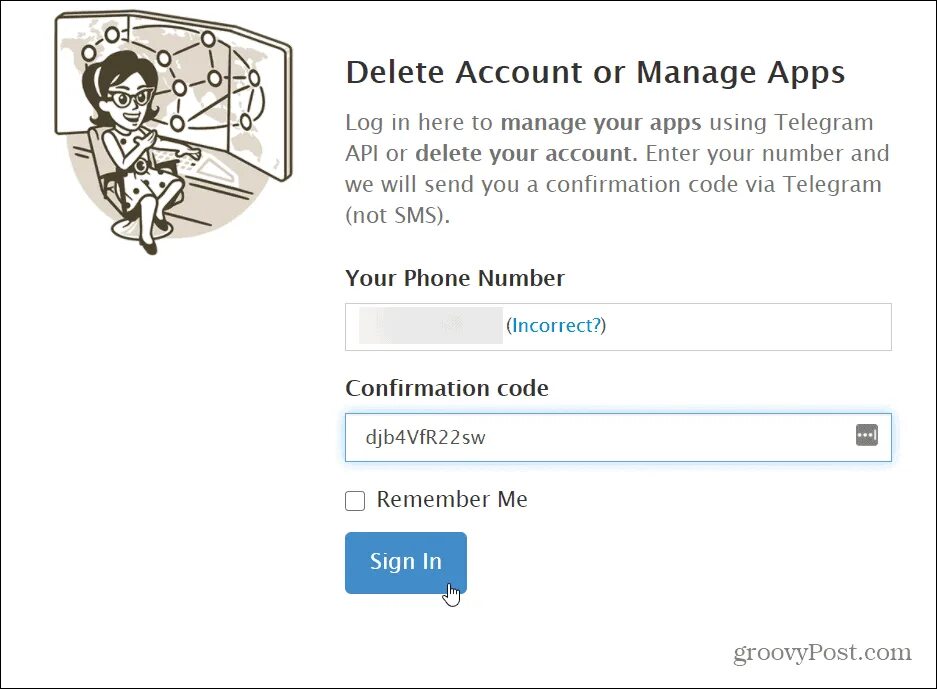
Task: Click the Sign In button
Action: [405, 562]
